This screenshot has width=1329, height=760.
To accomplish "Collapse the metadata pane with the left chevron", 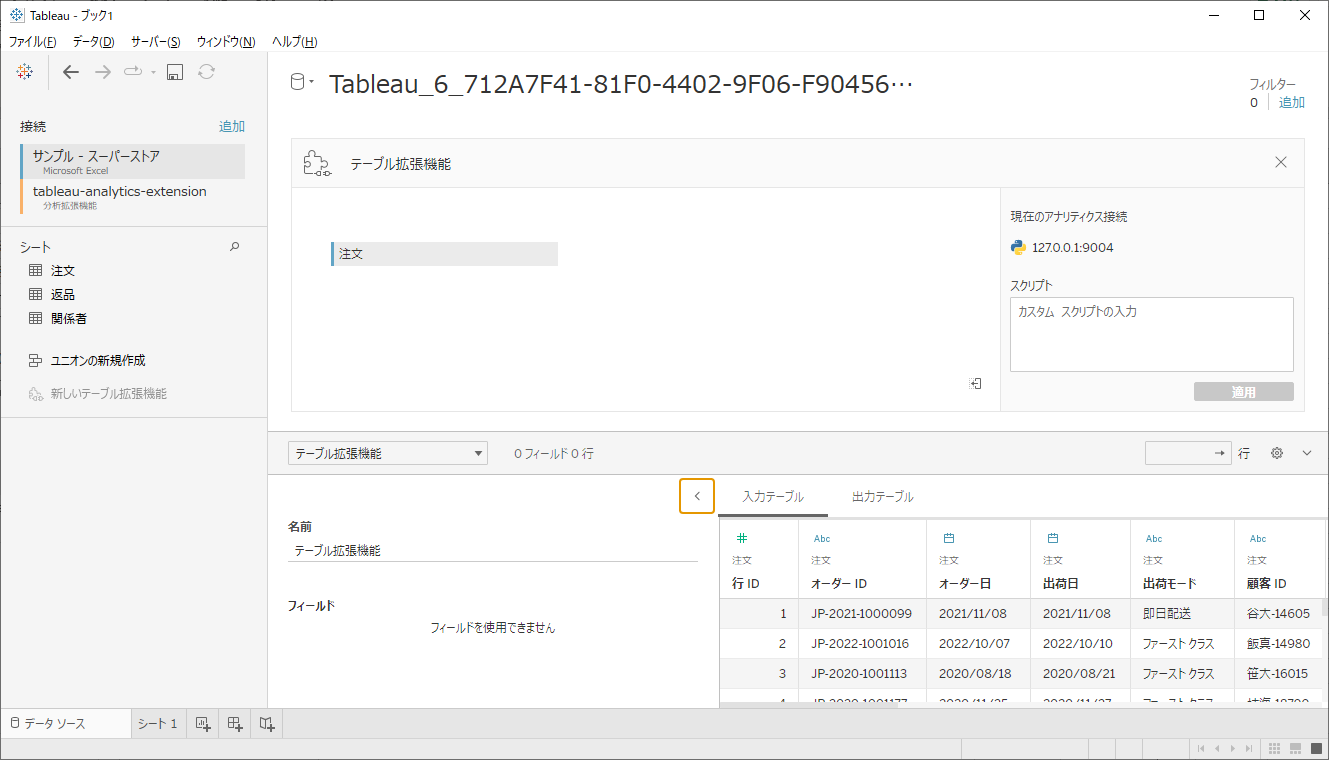I will pos(697,496).
